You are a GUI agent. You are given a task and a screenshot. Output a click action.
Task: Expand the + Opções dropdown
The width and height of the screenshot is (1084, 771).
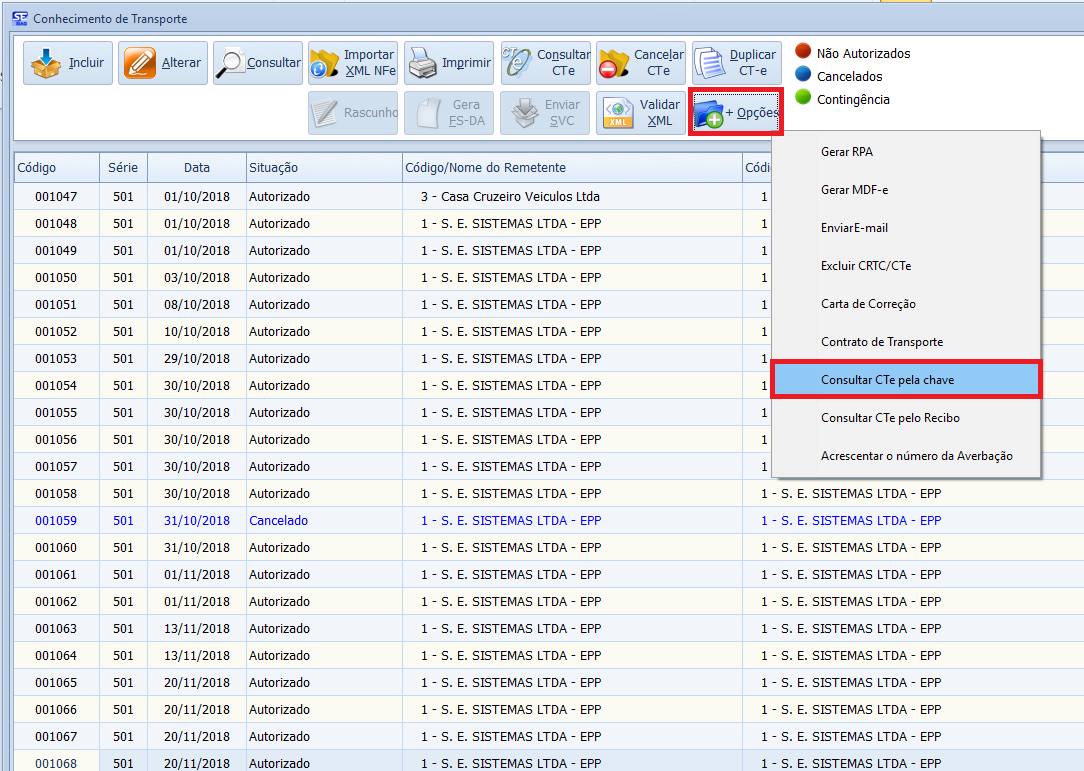click(x=736, y=113)
